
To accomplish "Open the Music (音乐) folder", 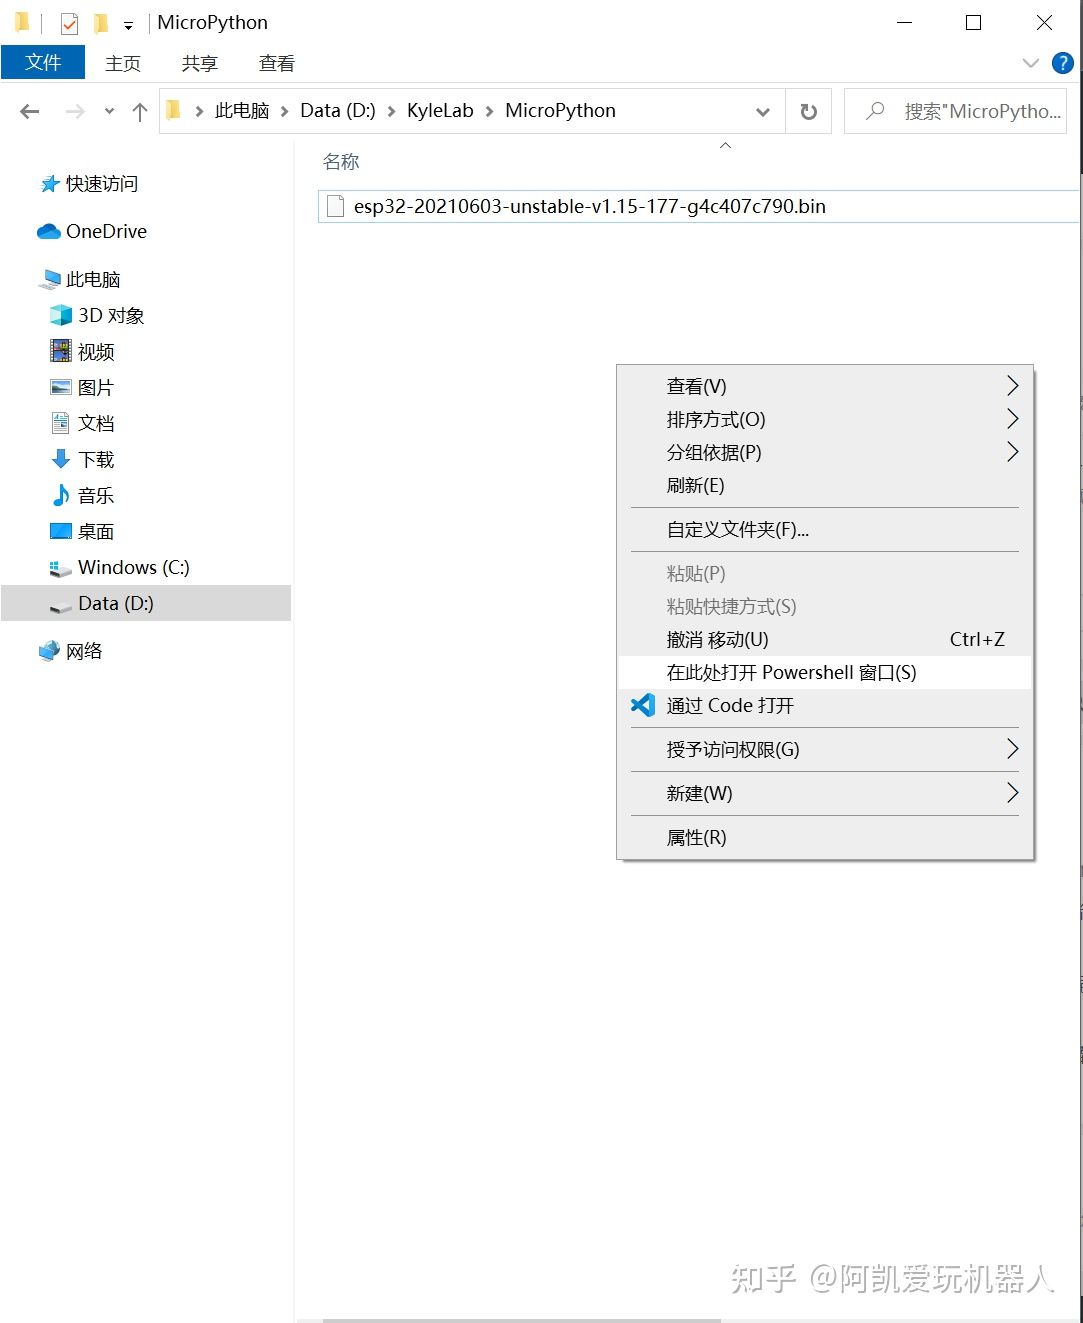I will point(95,495).
